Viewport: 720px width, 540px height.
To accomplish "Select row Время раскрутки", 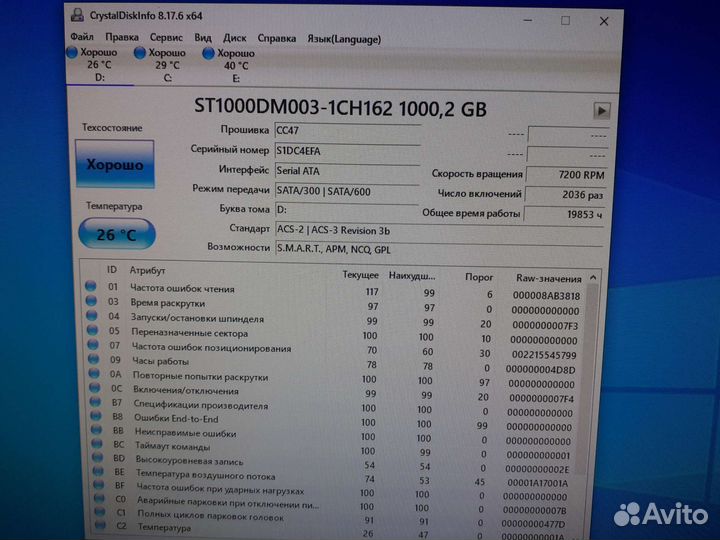I will [x=335, y=305].
